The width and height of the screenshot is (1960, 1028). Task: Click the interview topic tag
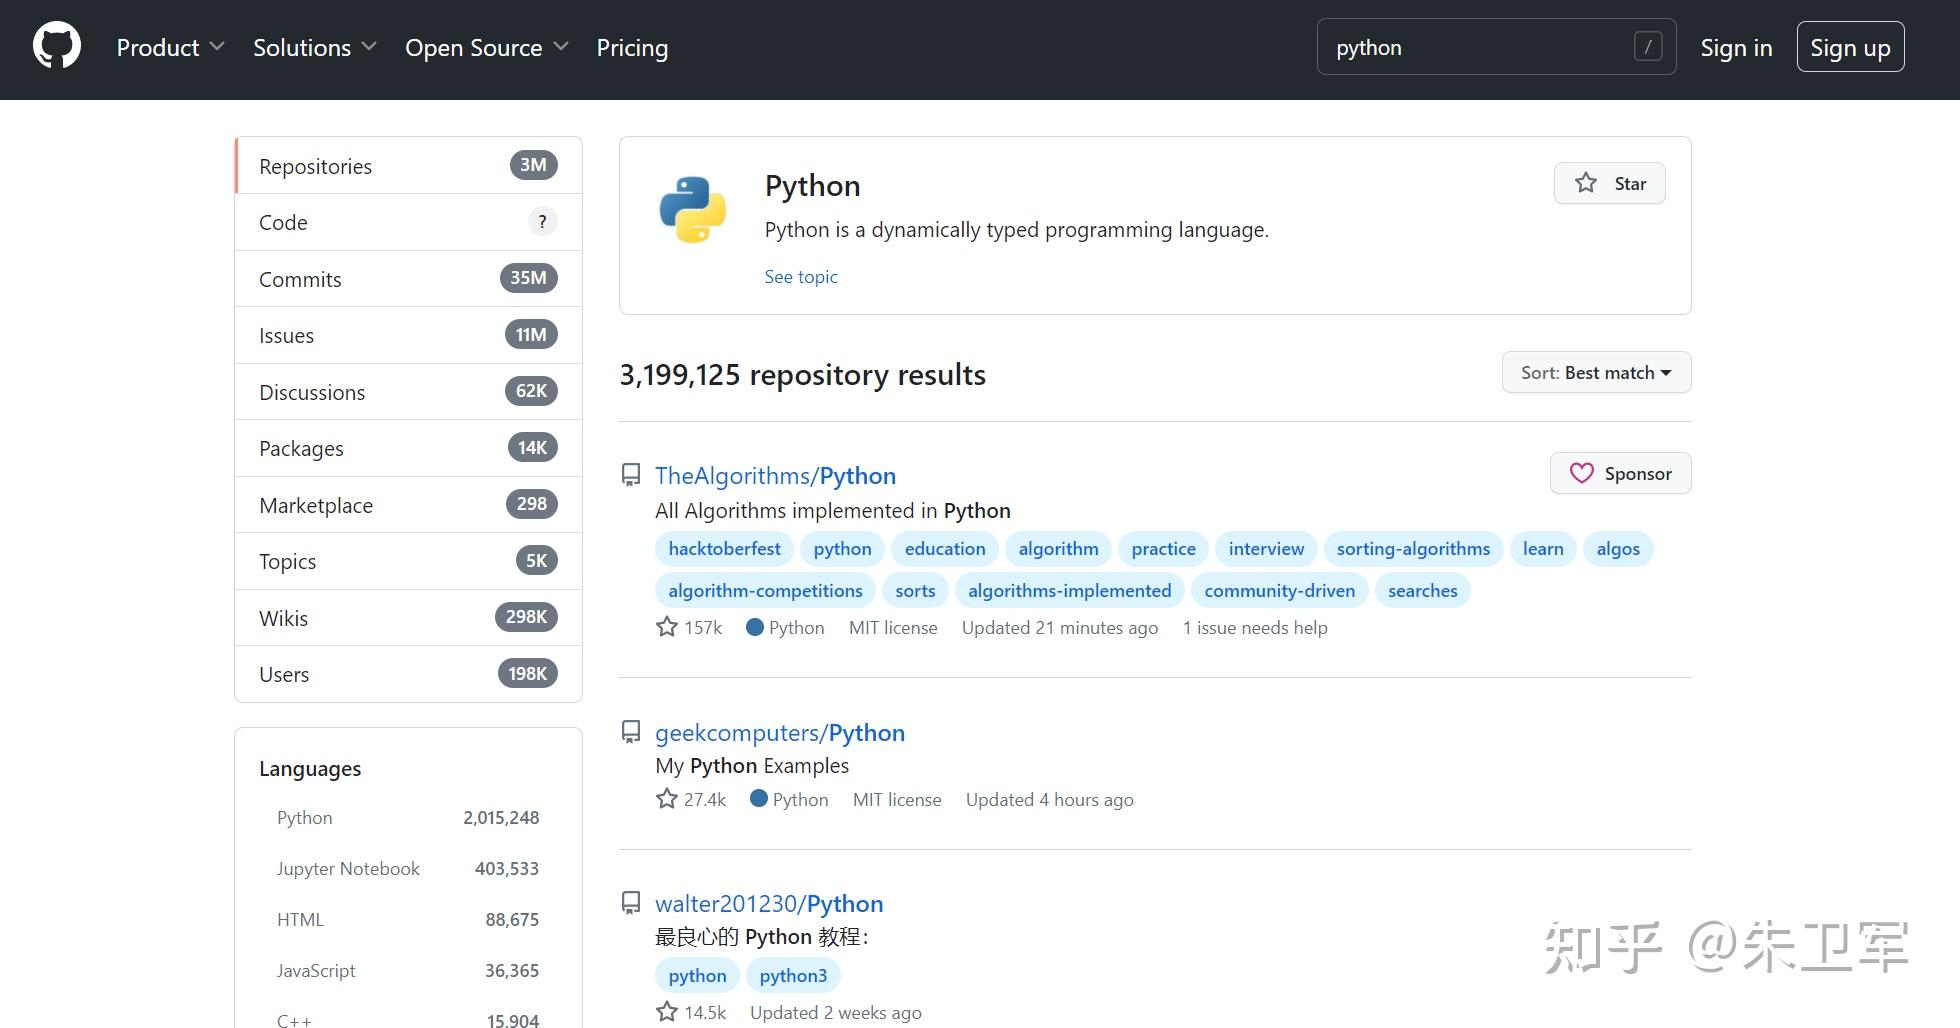[x=1266, y=548]
